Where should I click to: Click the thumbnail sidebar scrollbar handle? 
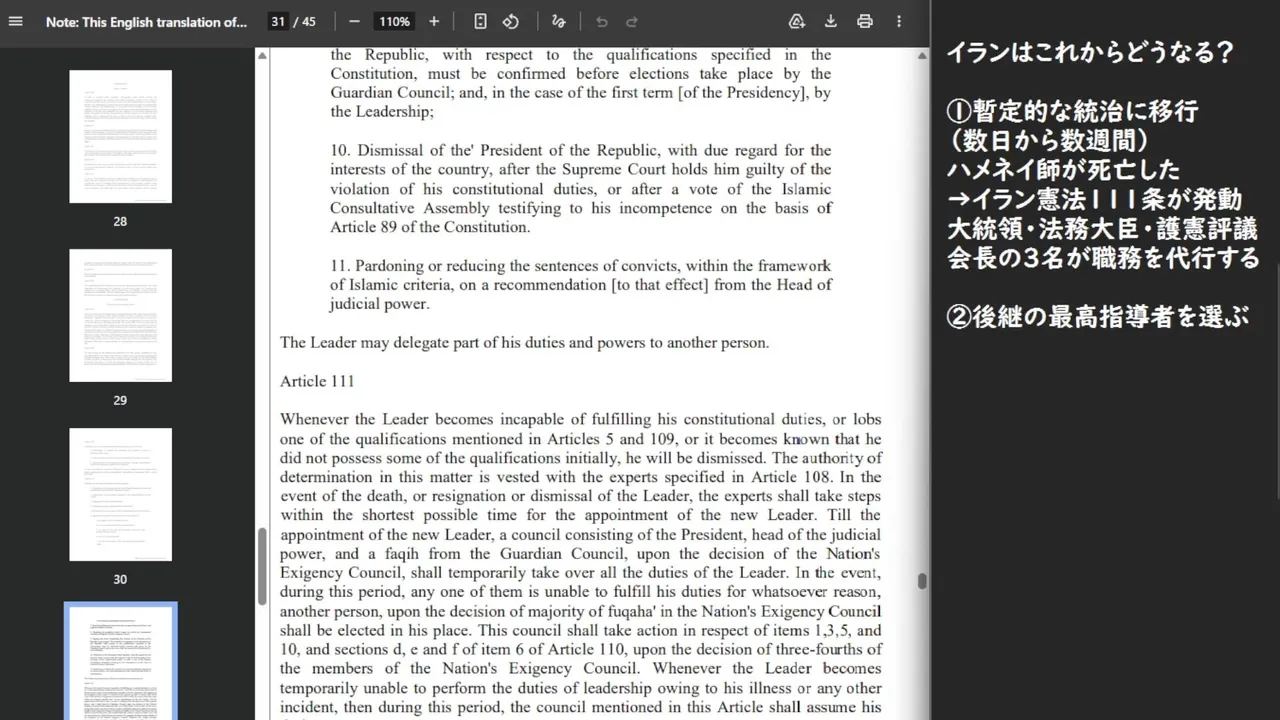[263, 566]
